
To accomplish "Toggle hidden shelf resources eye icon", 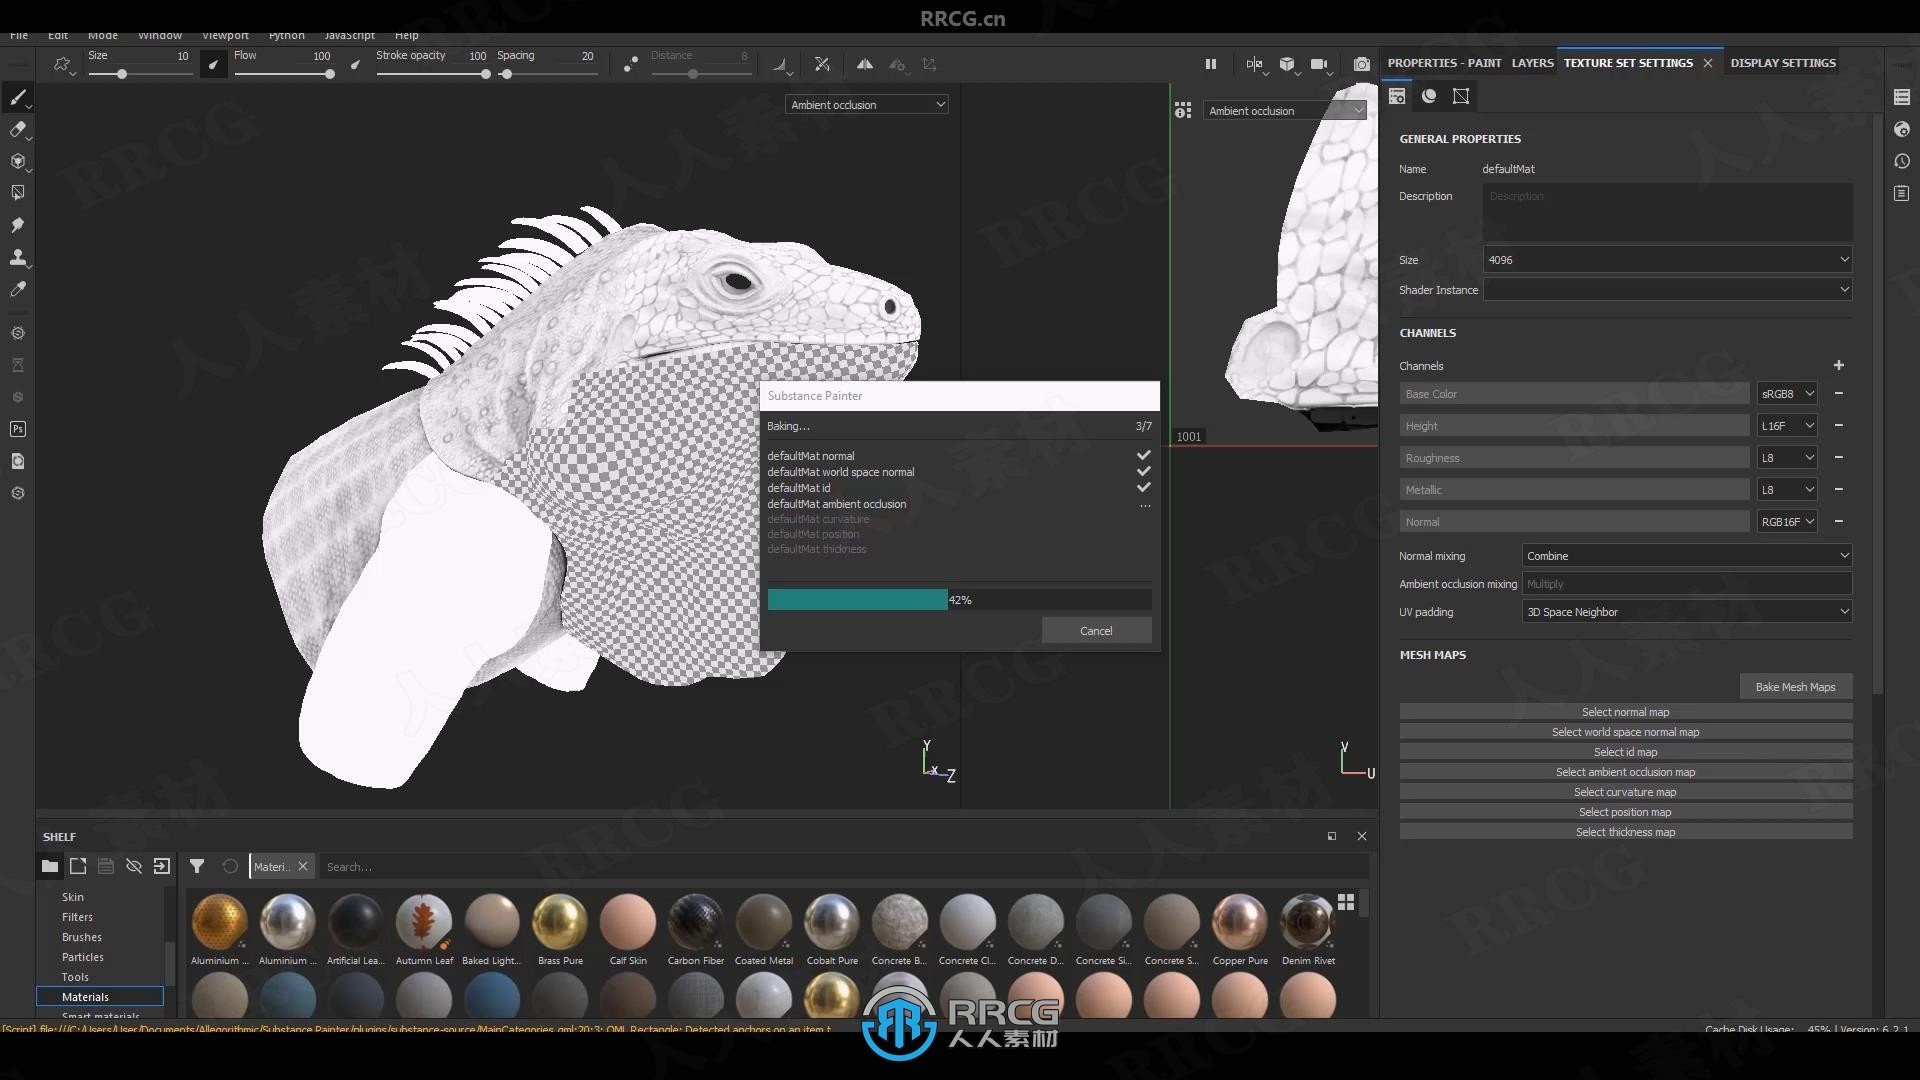I will pyautogui.click(x=134, y=866).
